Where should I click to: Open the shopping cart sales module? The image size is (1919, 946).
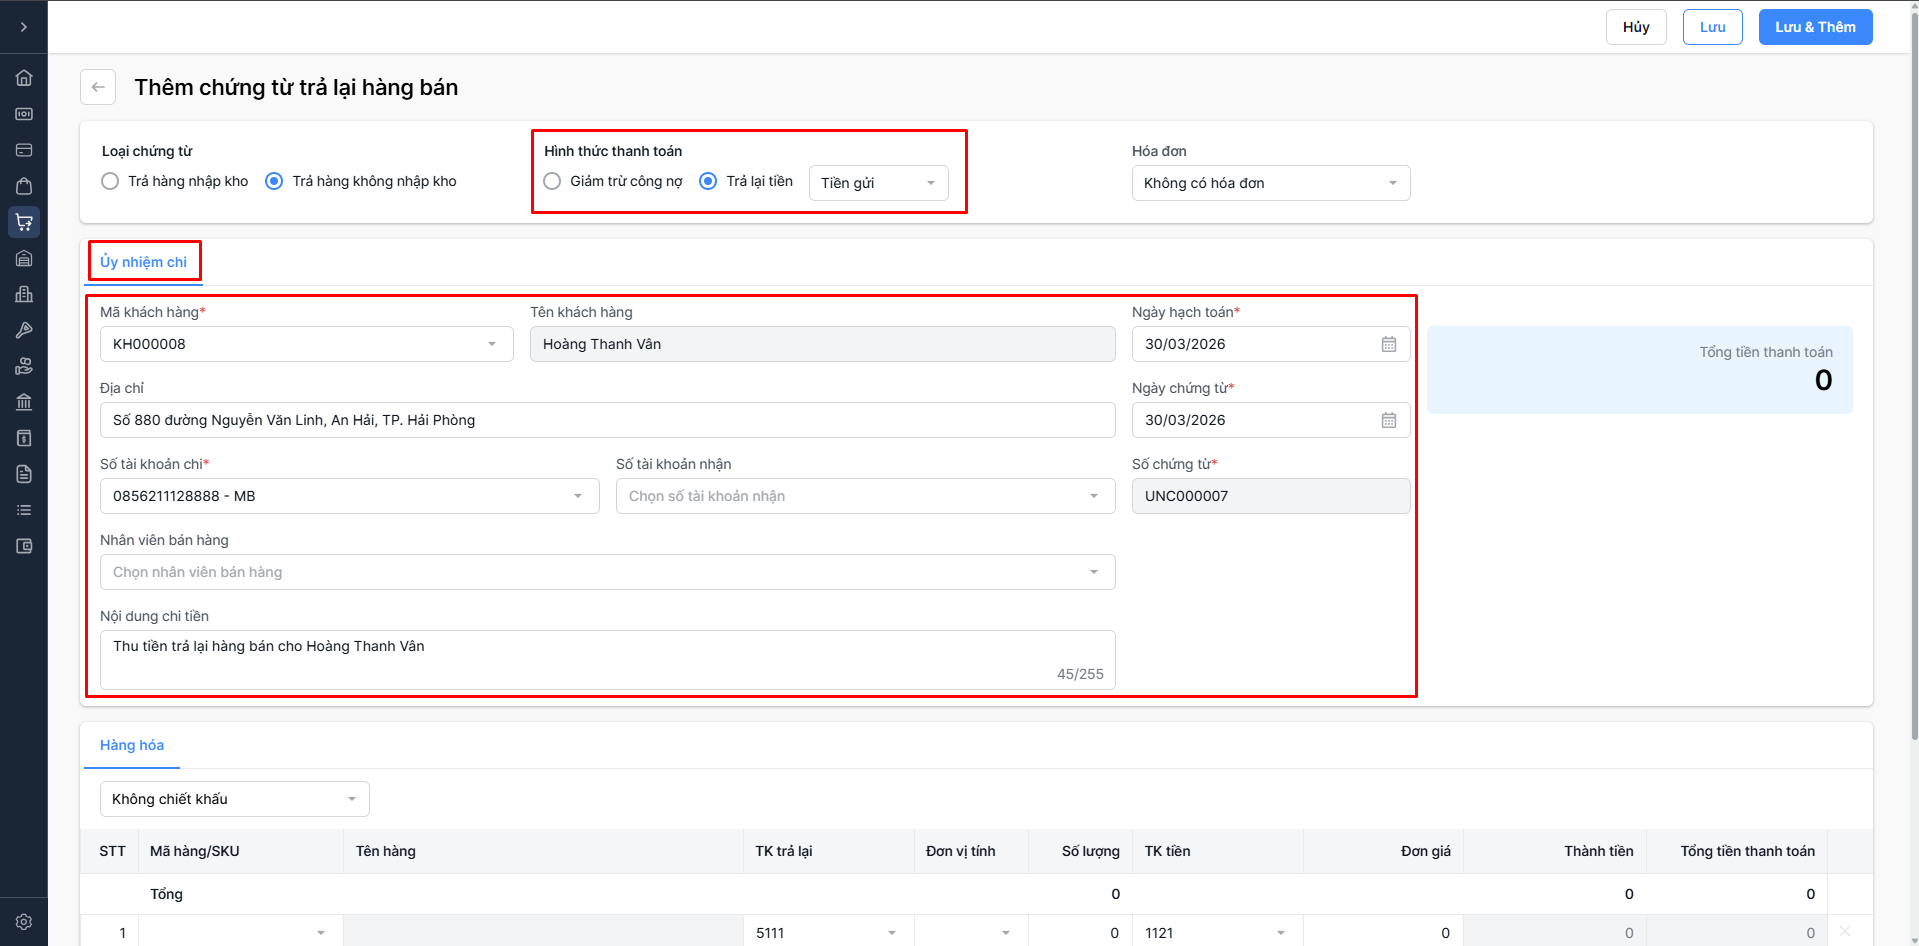coord(24,222)
